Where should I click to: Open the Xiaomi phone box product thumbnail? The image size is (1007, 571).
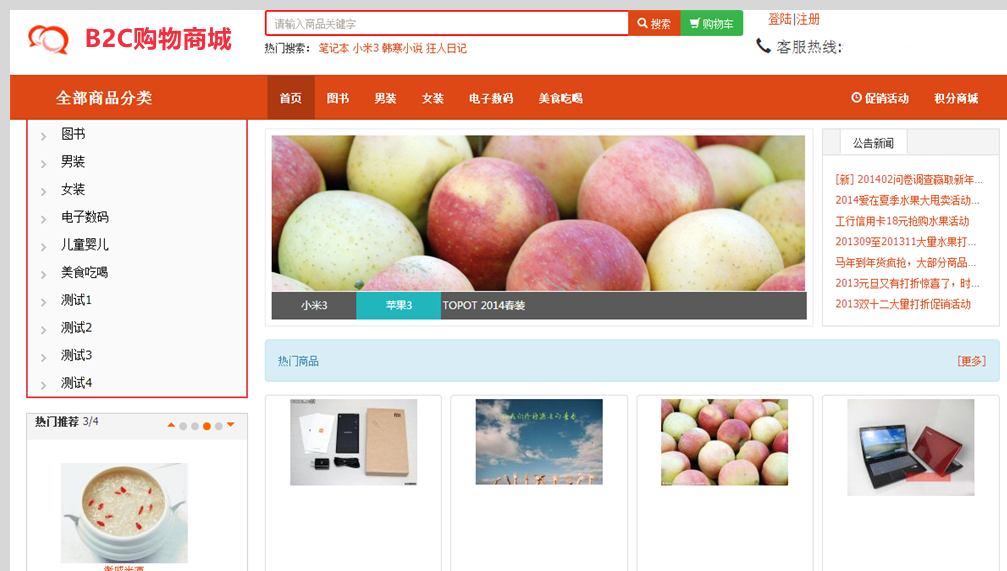pyautogui.click(x=353, y=442)
